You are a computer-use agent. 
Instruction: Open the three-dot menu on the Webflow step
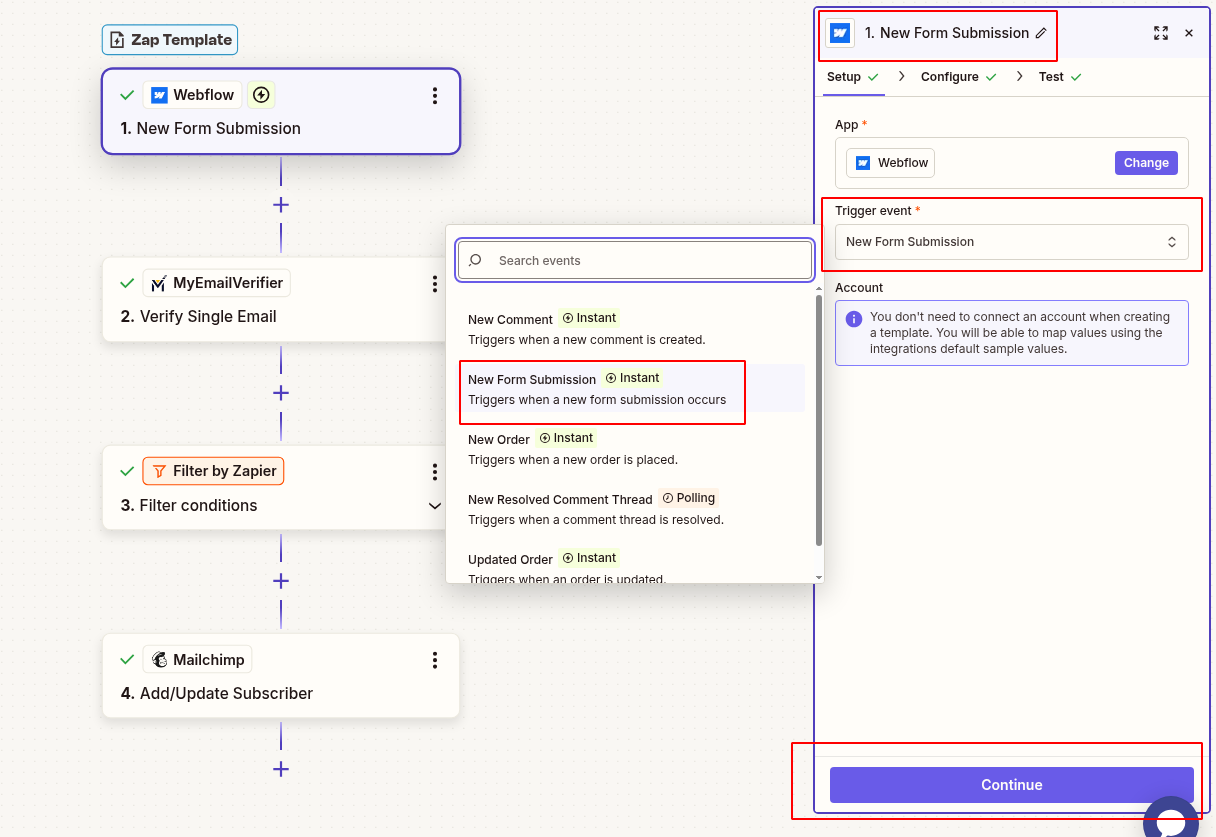click(435, 95)
